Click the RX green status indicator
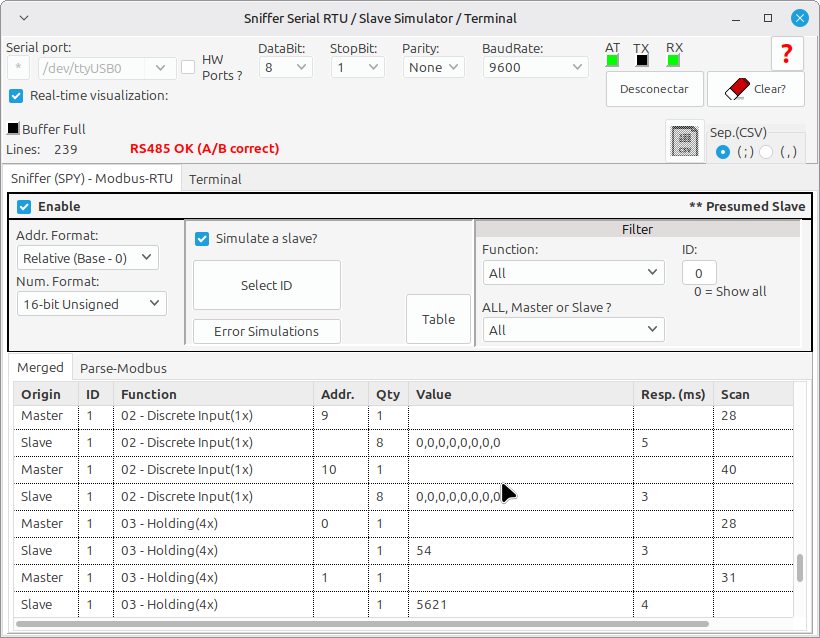This screenshot has height=638, width=820. [673, 61]
